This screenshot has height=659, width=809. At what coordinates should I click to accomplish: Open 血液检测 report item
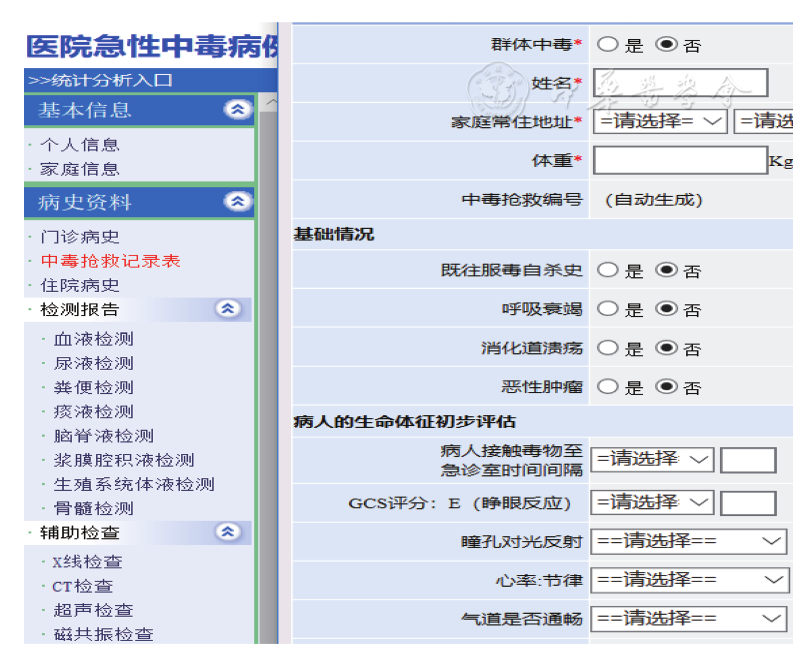point(93,339)
